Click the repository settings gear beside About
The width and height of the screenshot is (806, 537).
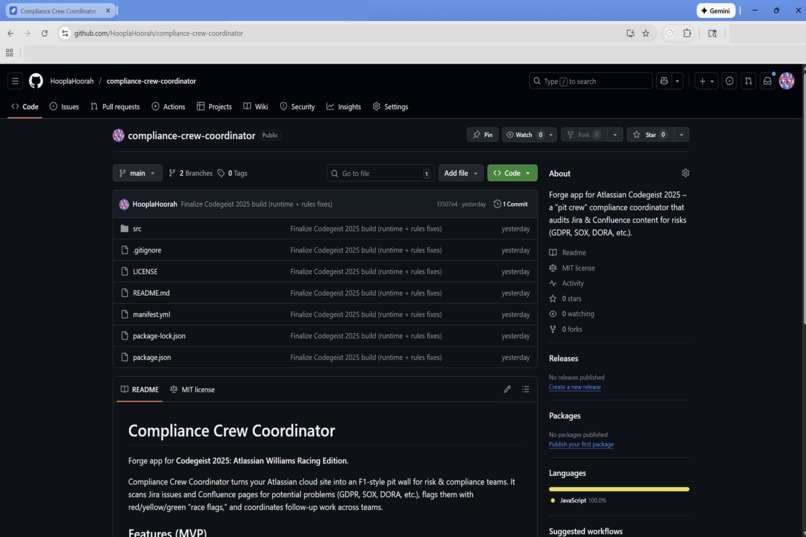point(685,173)
